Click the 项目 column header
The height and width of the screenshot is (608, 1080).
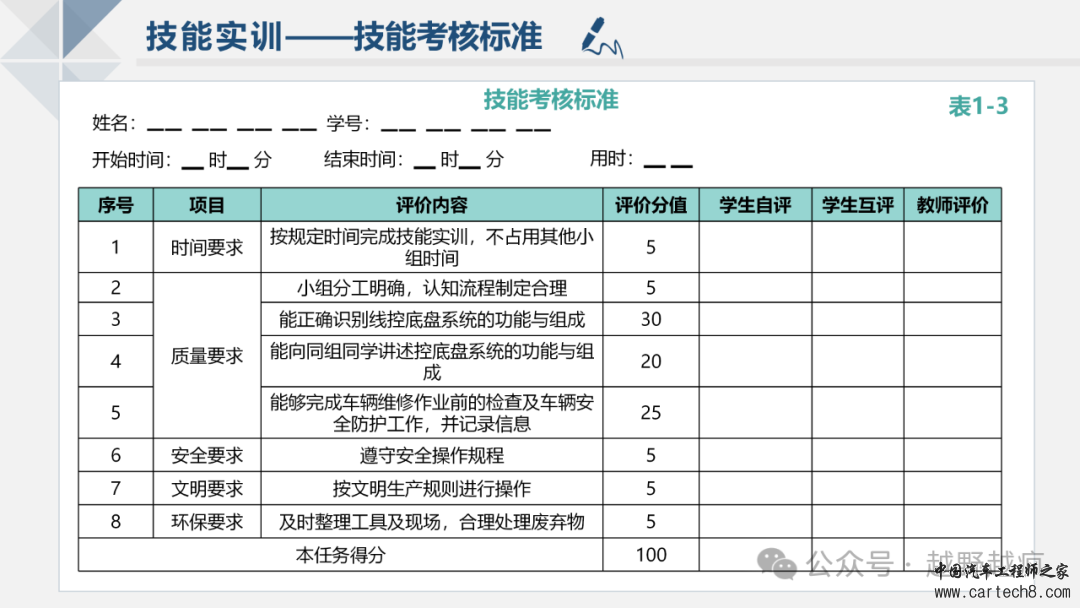click(207, 205)
